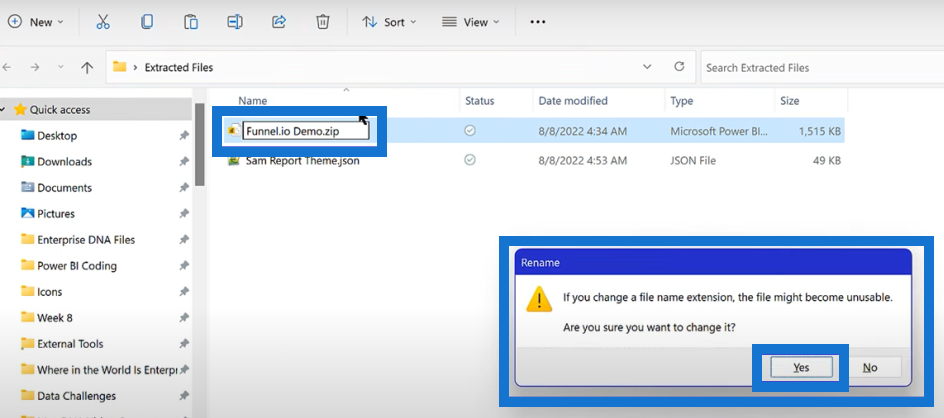This screenshot has width=944, height=418.
Task: Open Desktop in Quick access
Action: (x=57, y=136)
